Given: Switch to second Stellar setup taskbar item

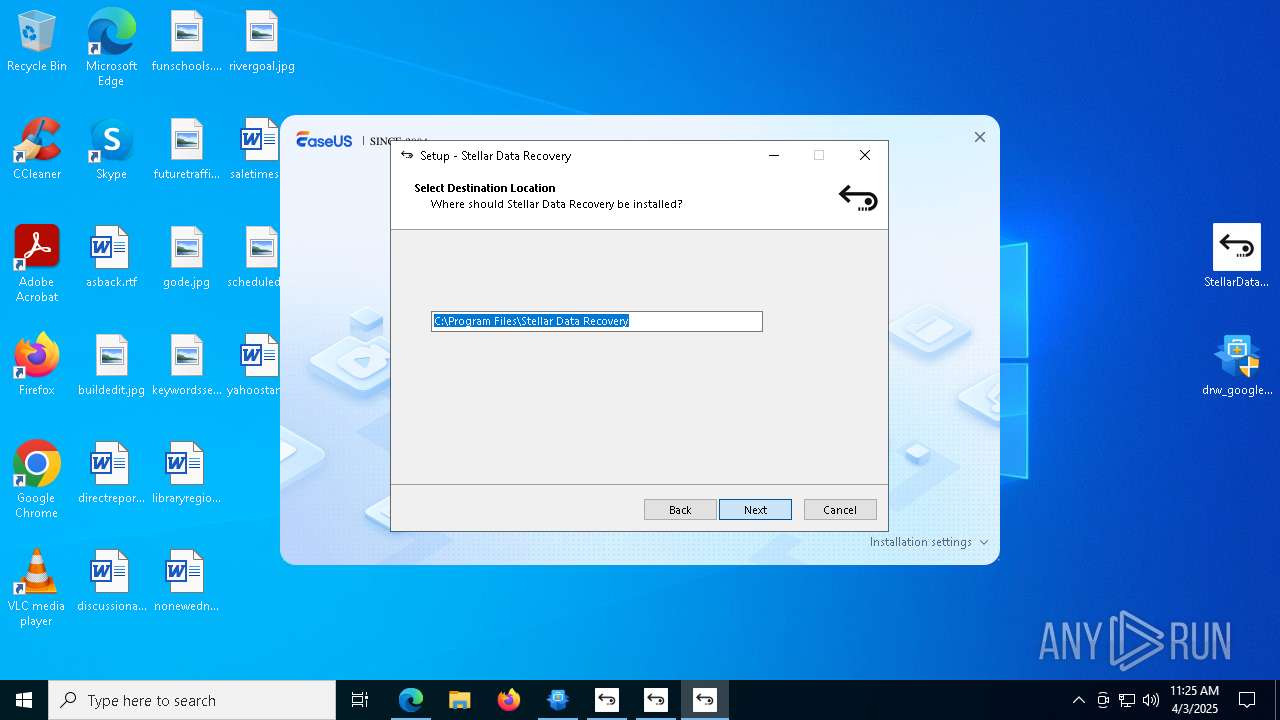Looking at the screenshot, I should 656,700.
